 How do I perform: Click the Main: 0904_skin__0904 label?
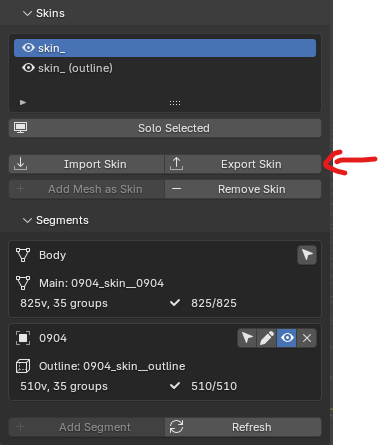[x=101, y=283]
